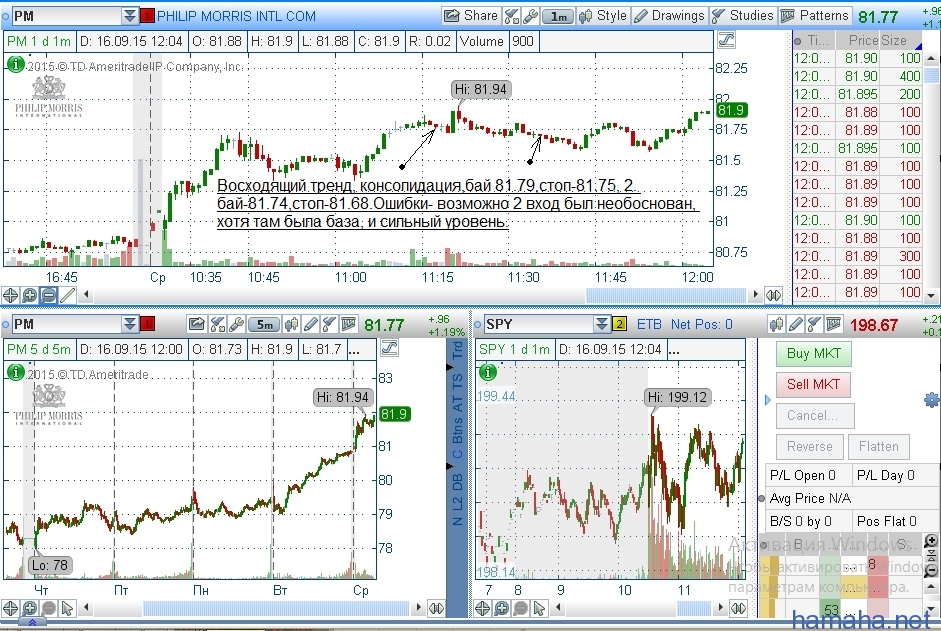Change the 1m timeframe on the main chart
941x631 pixels.
coord(558,16)
